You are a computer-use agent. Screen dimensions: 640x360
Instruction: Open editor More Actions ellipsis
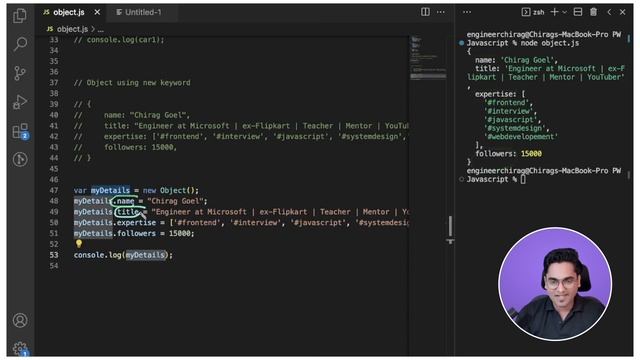[x=441, y=12]
